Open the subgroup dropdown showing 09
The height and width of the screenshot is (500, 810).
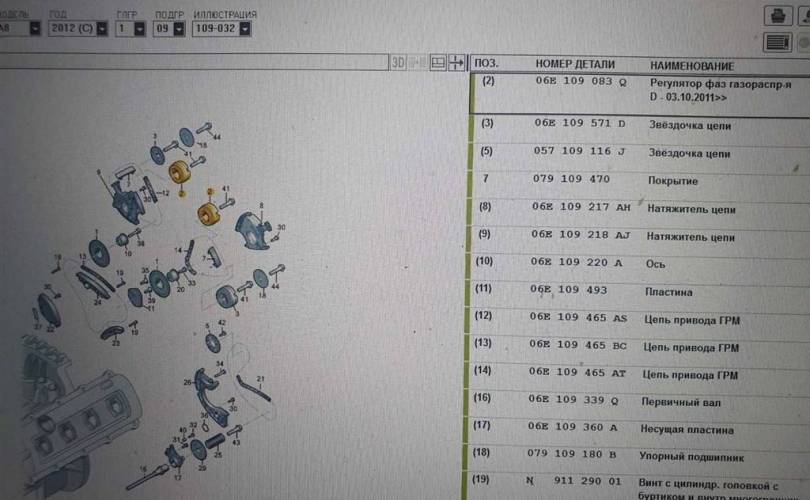pyautogui.click(x=180, y=29)
